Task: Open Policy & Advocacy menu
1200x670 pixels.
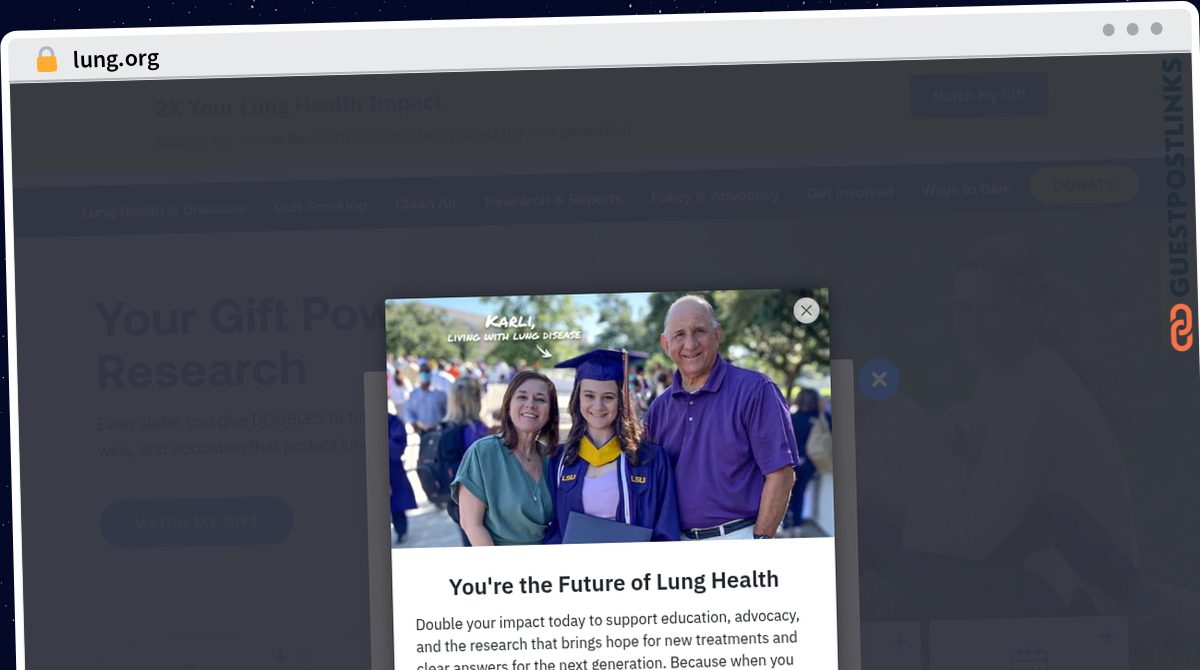Action: (715, 196)
